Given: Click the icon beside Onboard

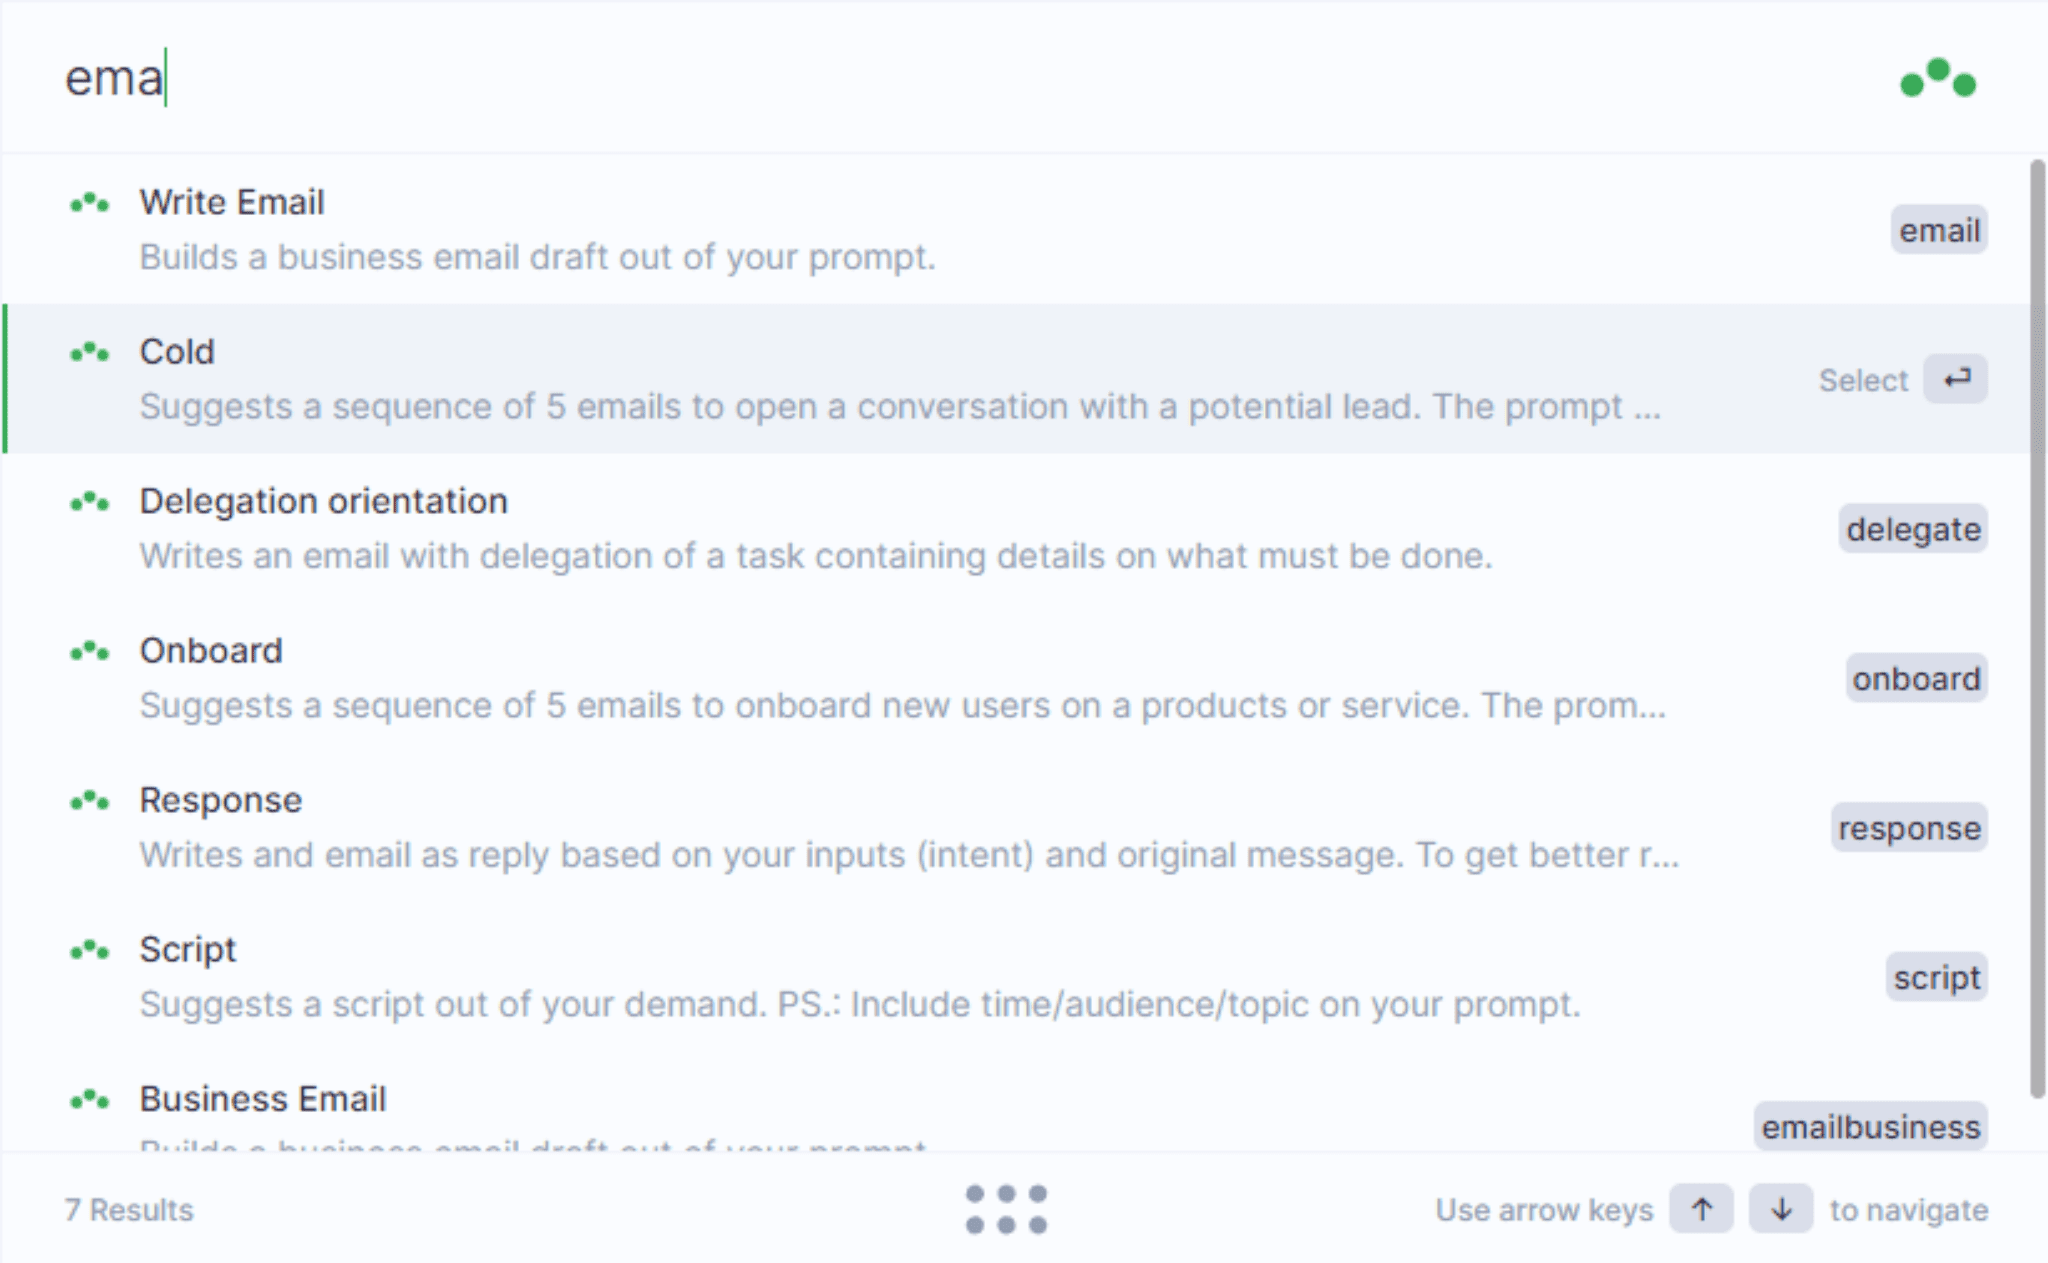Looking at the screenshot, I should click(x=90, y=651).
